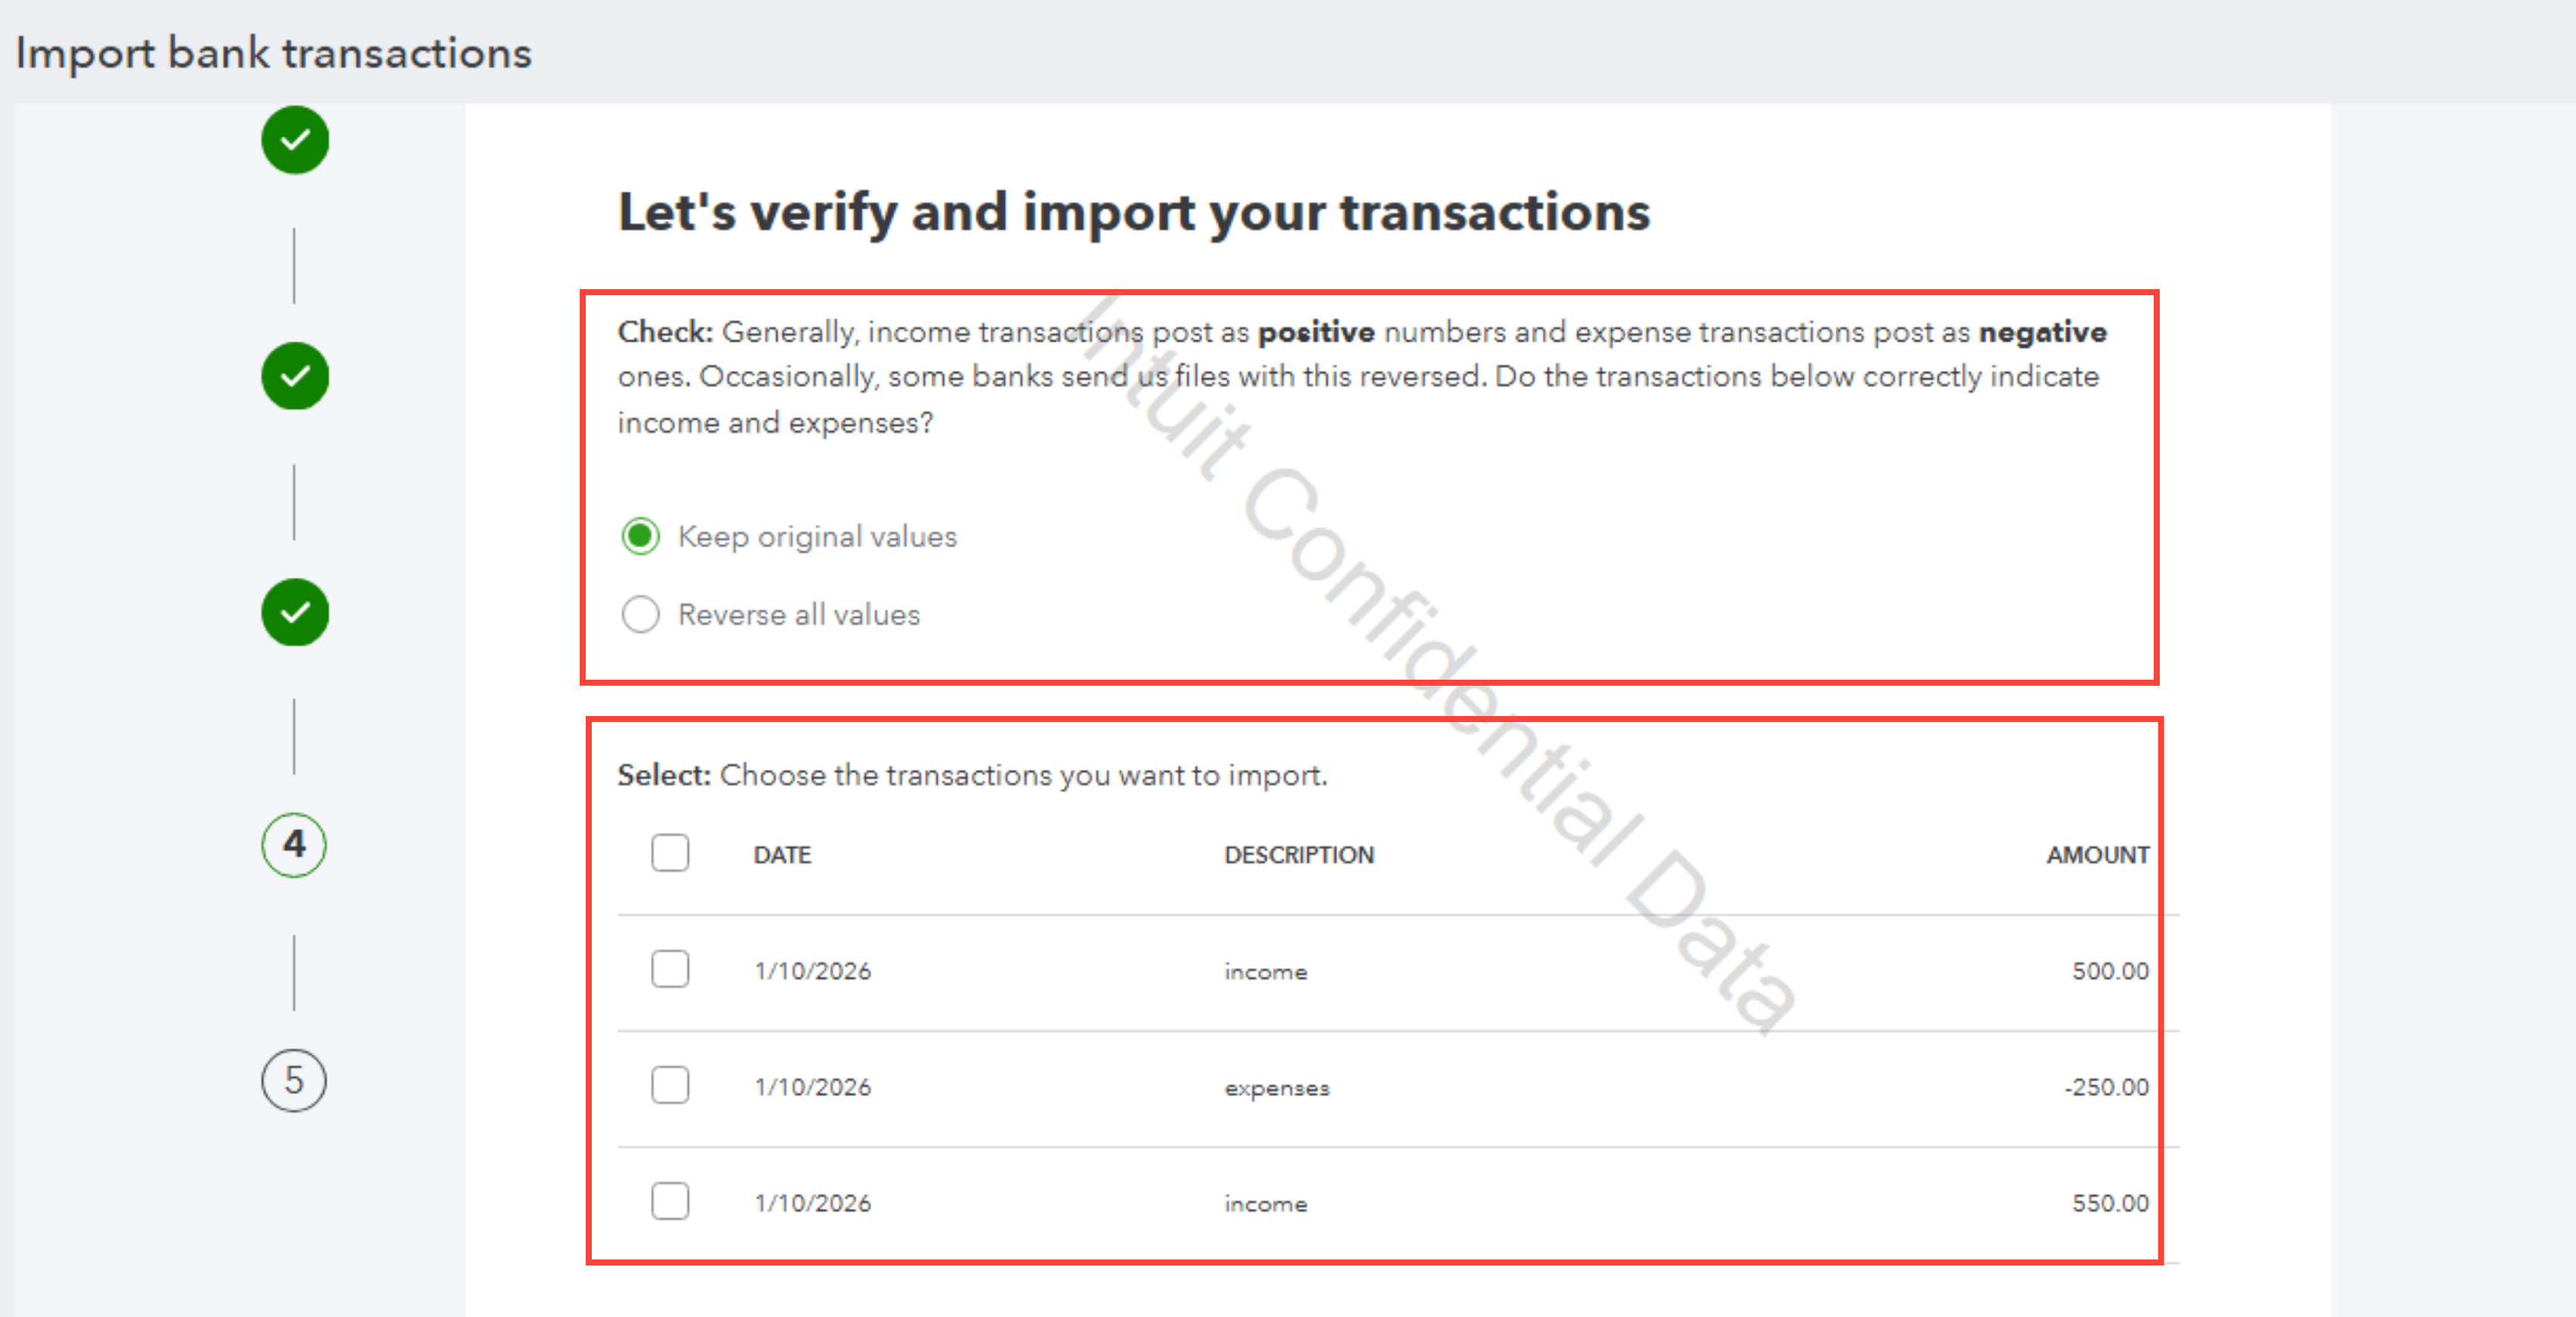Click the 550.00 amount cell
Image resolution: width=2576 pixels, height=1317 pixels.
tap(2110, 1203)
